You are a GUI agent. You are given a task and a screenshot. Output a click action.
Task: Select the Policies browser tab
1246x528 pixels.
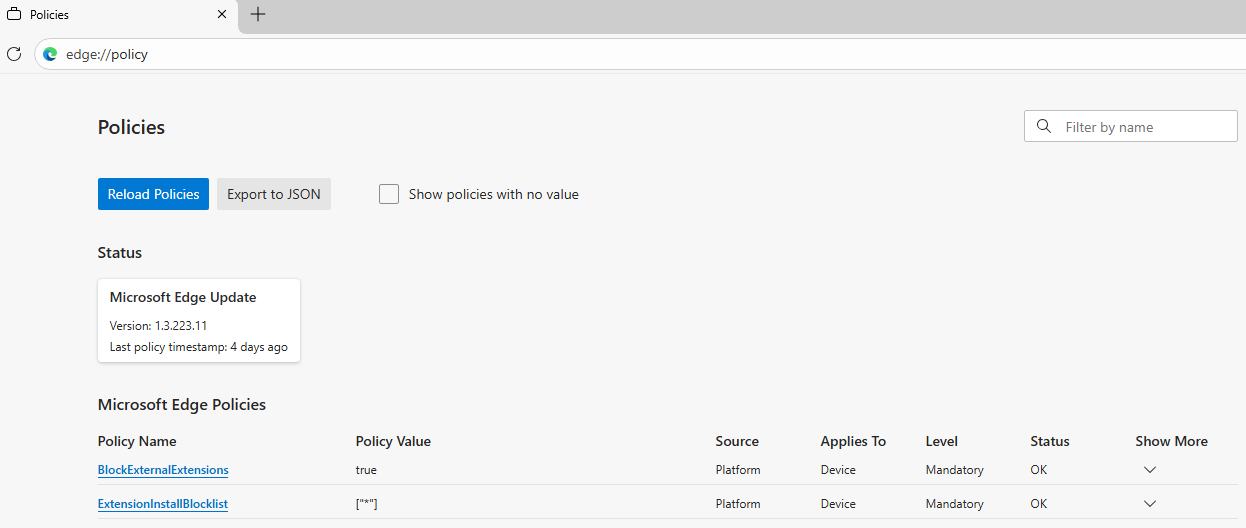click(x=110, y=15)
